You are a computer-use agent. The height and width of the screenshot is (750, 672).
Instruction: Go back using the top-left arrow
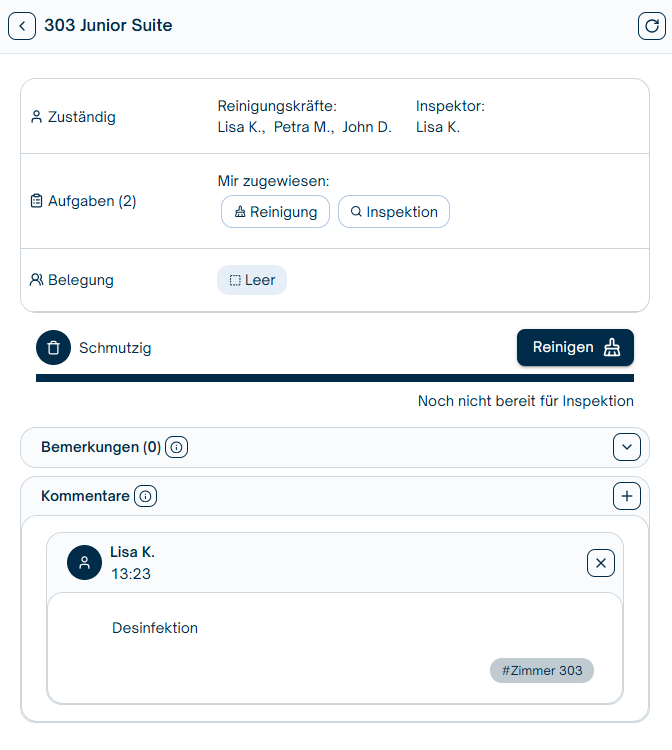pyautogui.click(x=22, y=26)
